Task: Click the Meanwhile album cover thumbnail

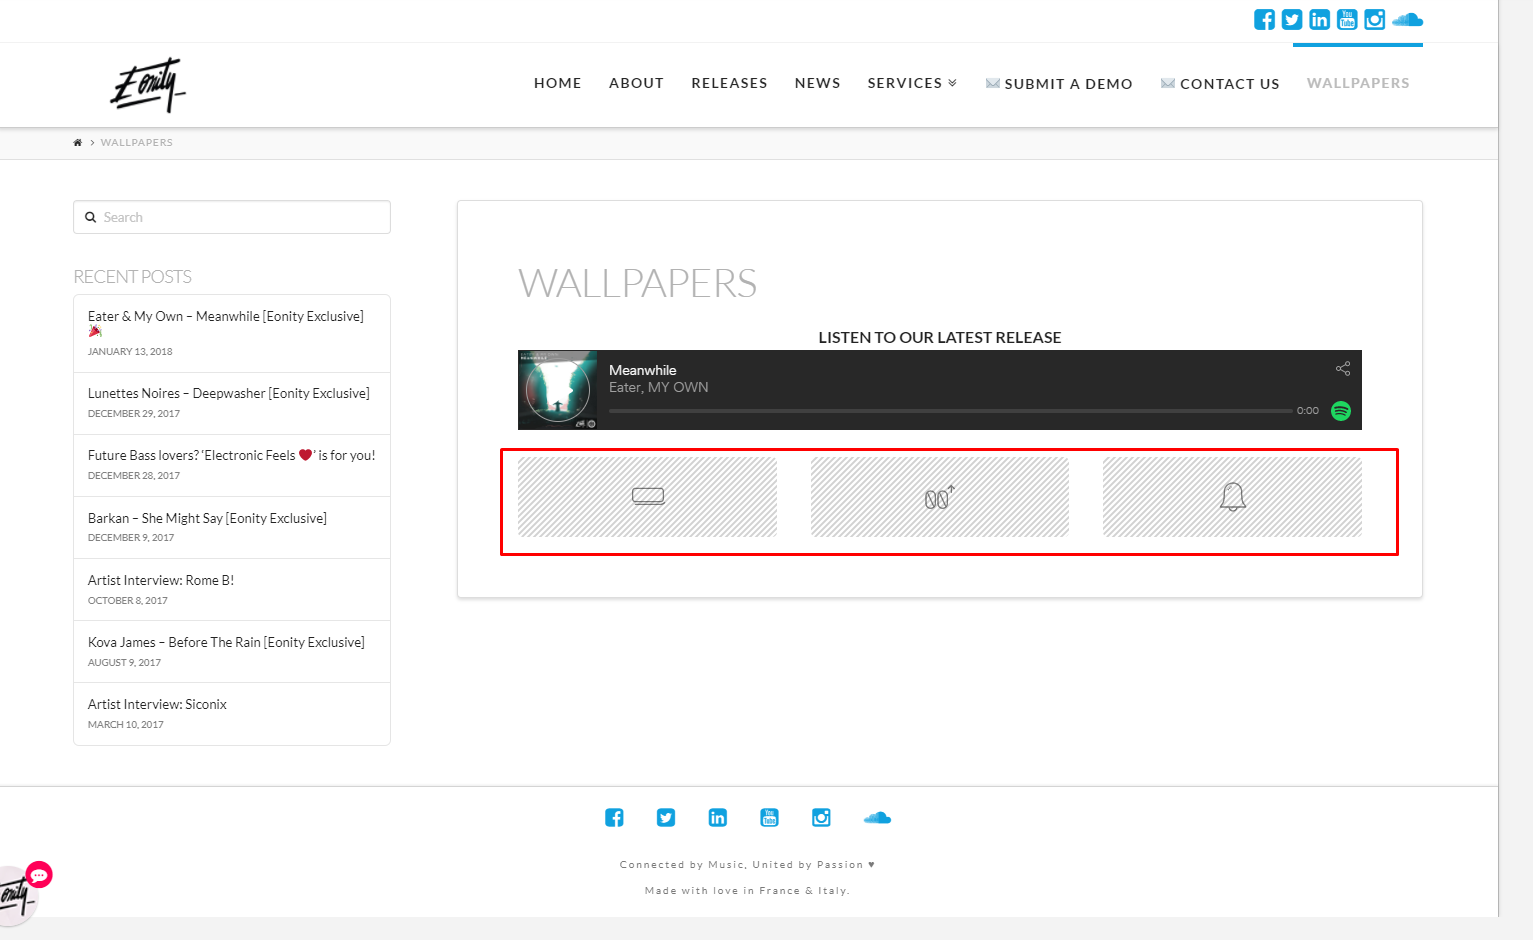Action: point(558,390)
